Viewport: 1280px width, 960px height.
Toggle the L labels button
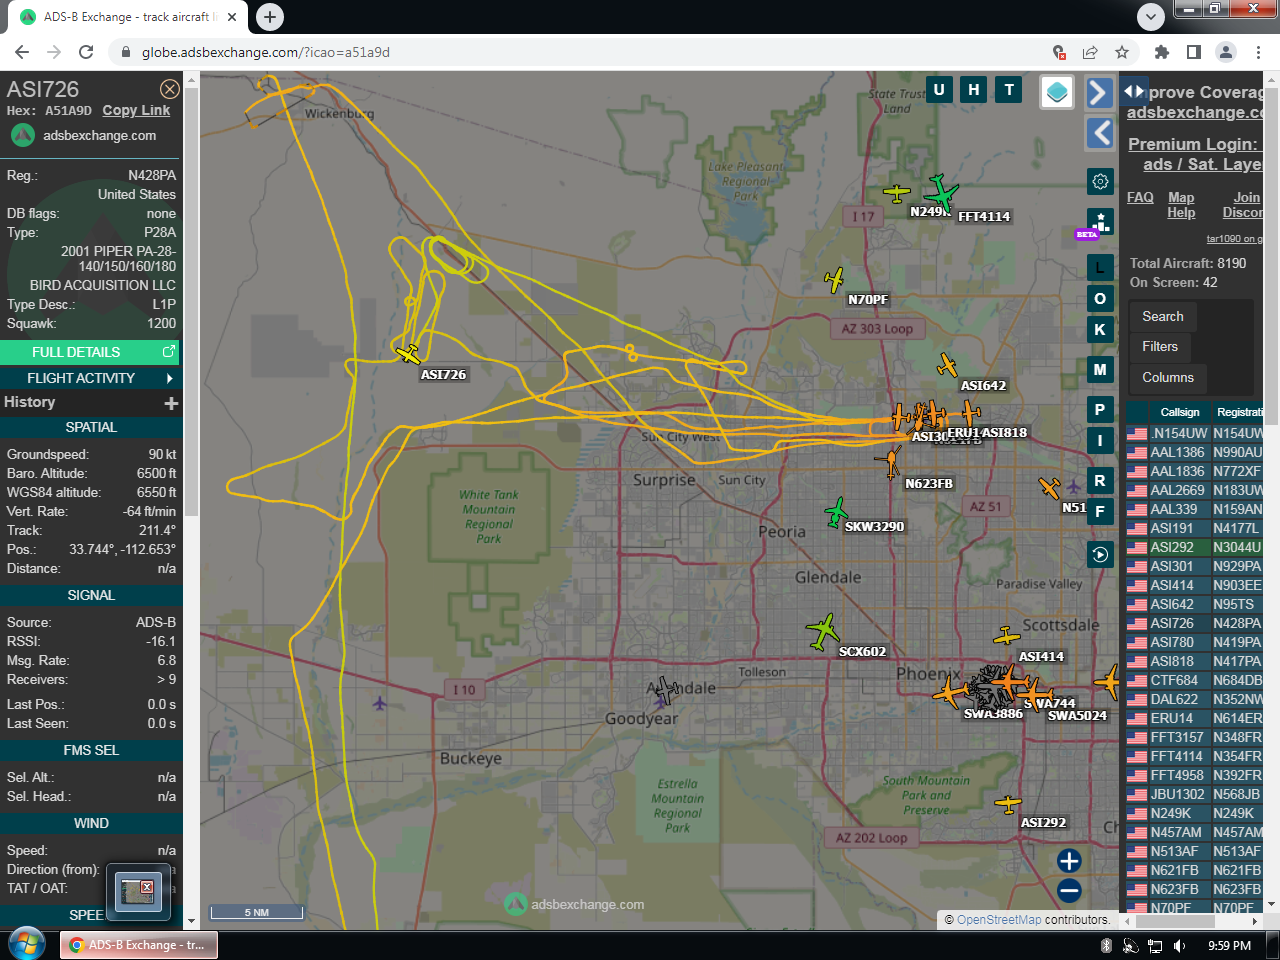click(x=1100, y=267)
